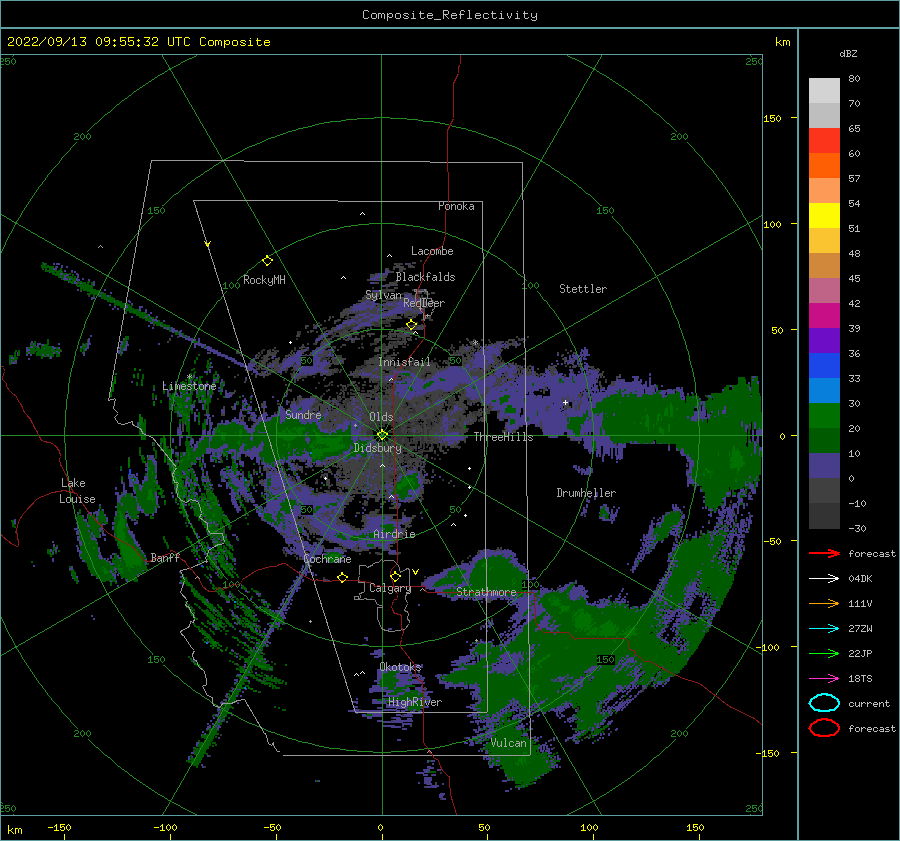
Task: Click the cyan 'current' ellipse legend icon
Action: 824,703
